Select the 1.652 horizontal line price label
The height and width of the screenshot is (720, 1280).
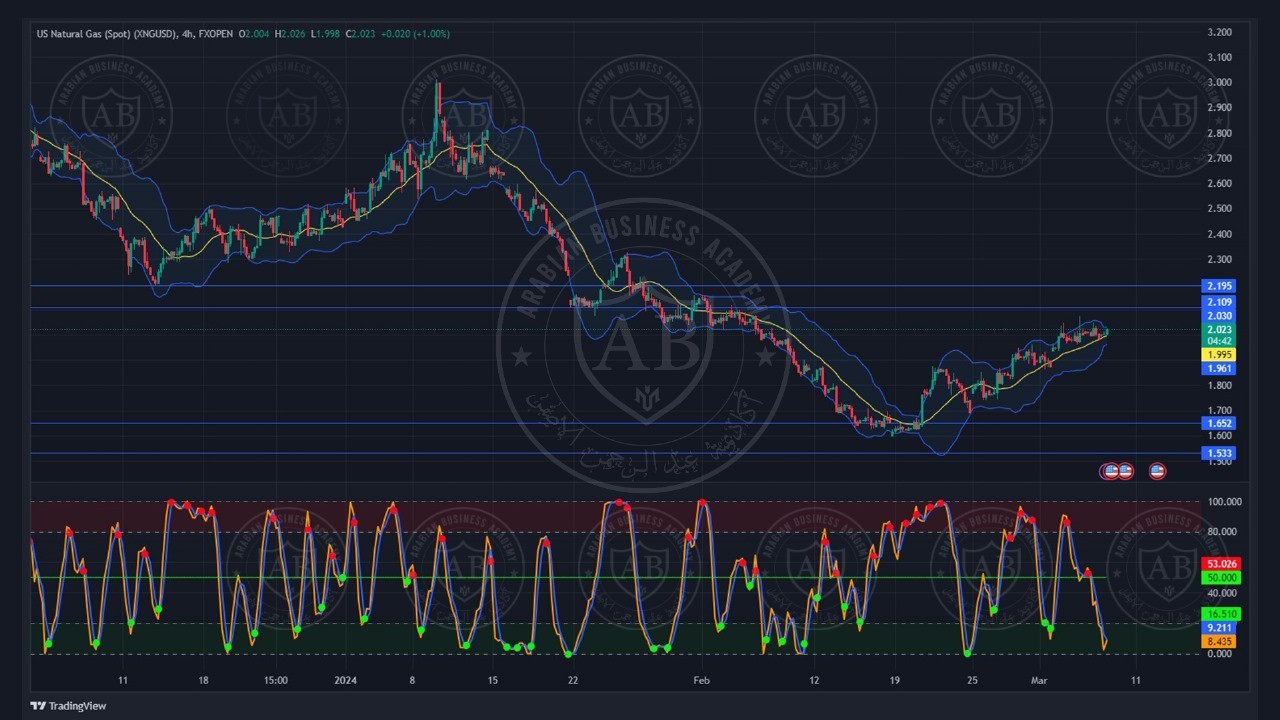pyautogui.click(x=1220, y=423)
